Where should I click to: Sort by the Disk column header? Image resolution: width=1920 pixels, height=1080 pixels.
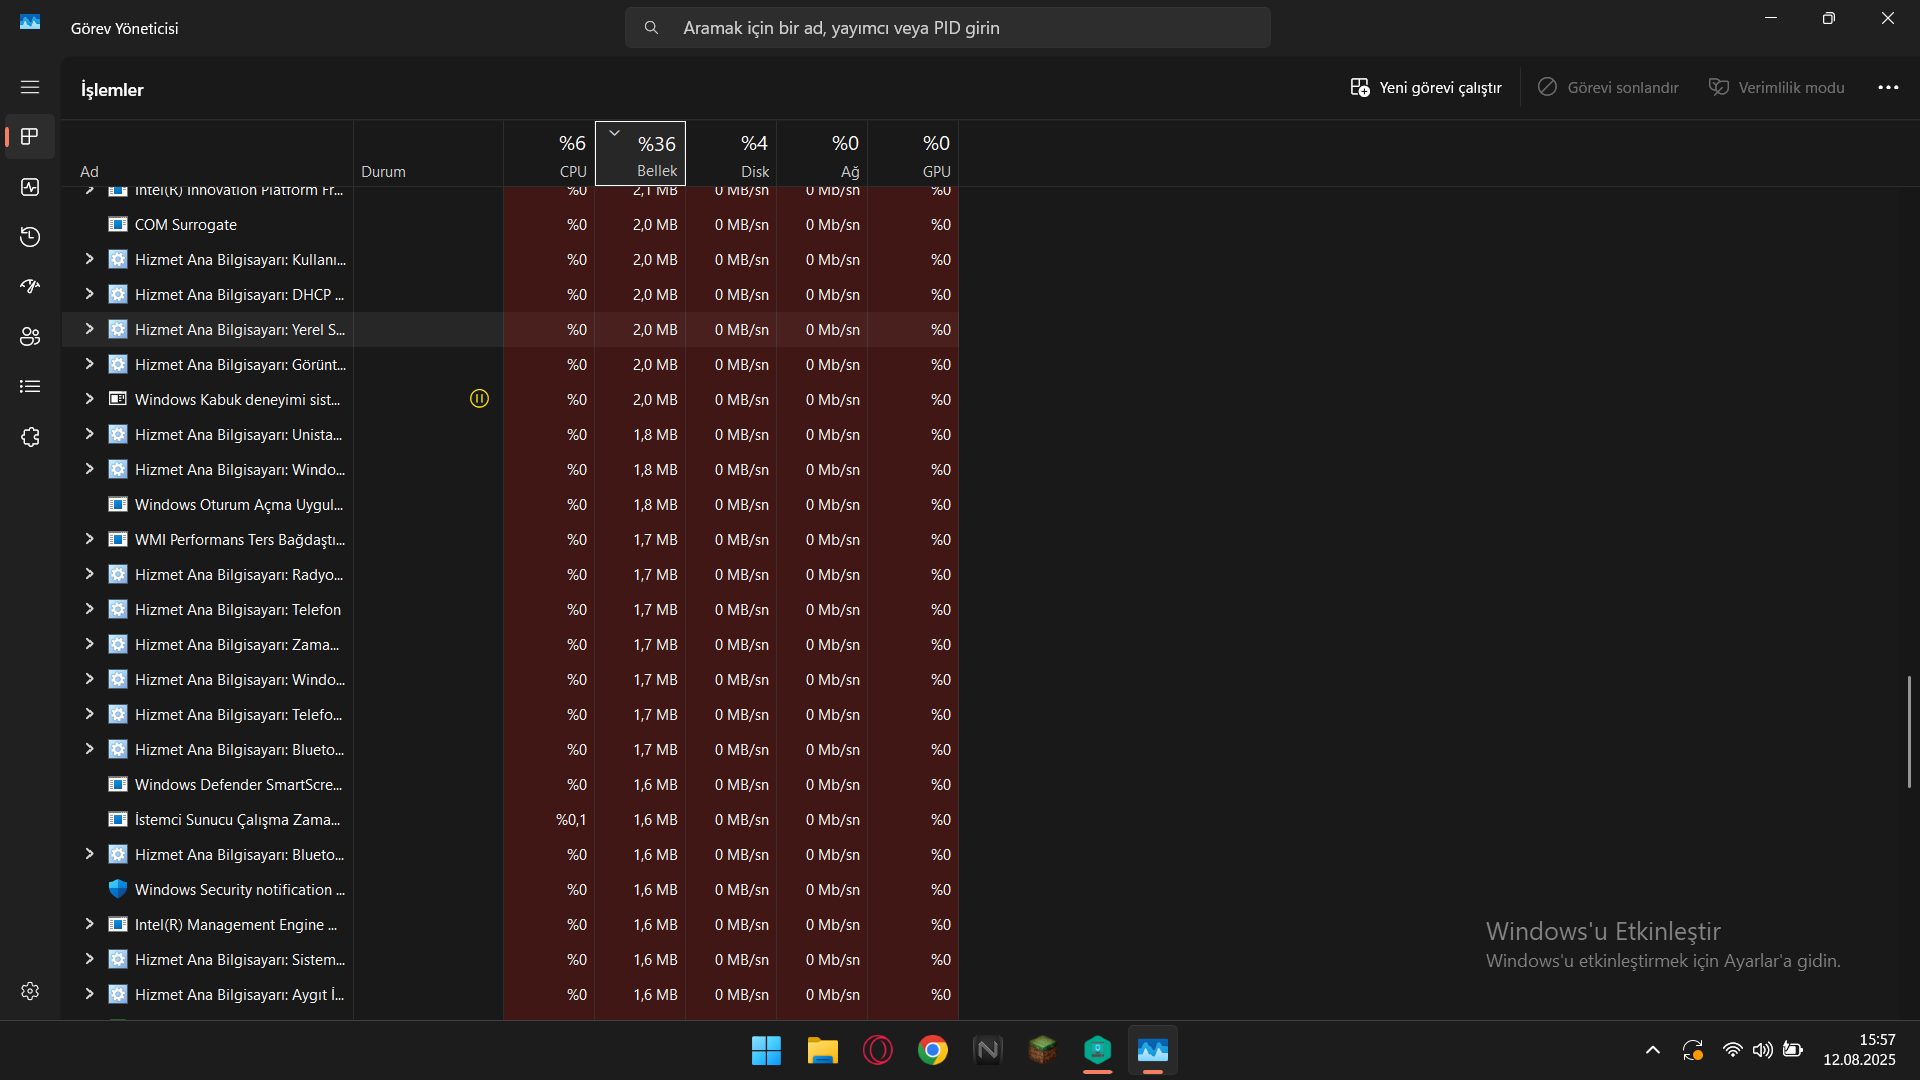tap(731, 154)
